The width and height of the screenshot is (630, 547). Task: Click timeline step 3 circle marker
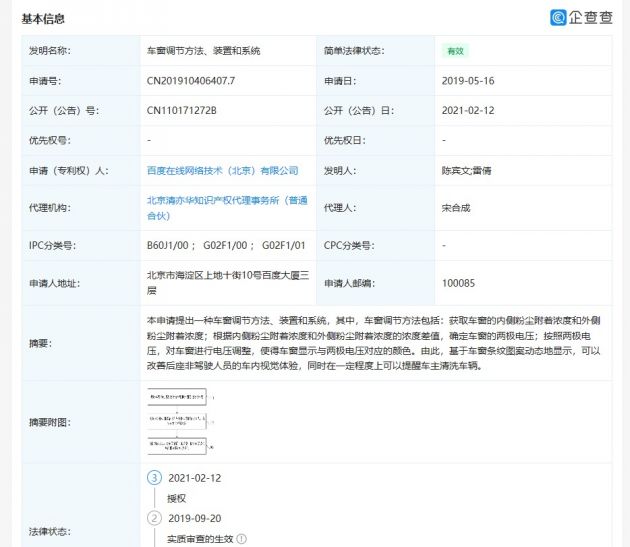click(x=154, y=478)
